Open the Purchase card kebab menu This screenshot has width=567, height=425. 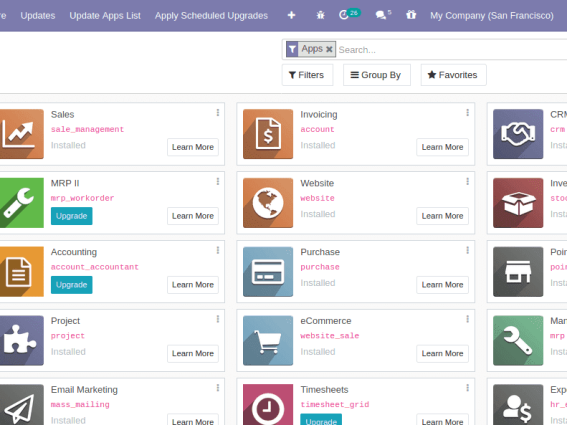[468, 250]
